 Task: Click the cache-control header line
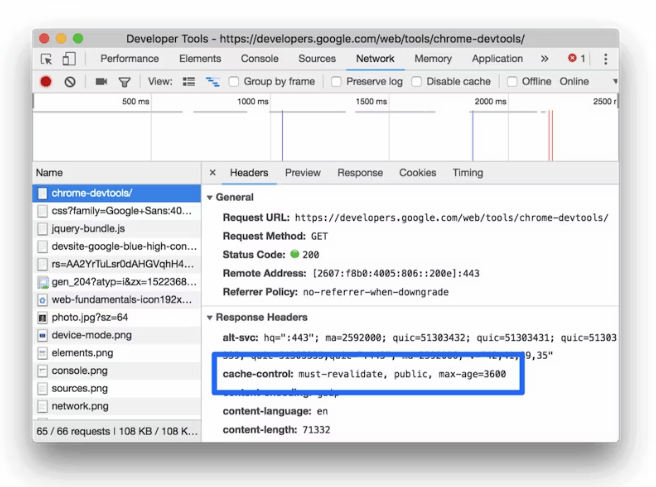(x=364, y=374)
